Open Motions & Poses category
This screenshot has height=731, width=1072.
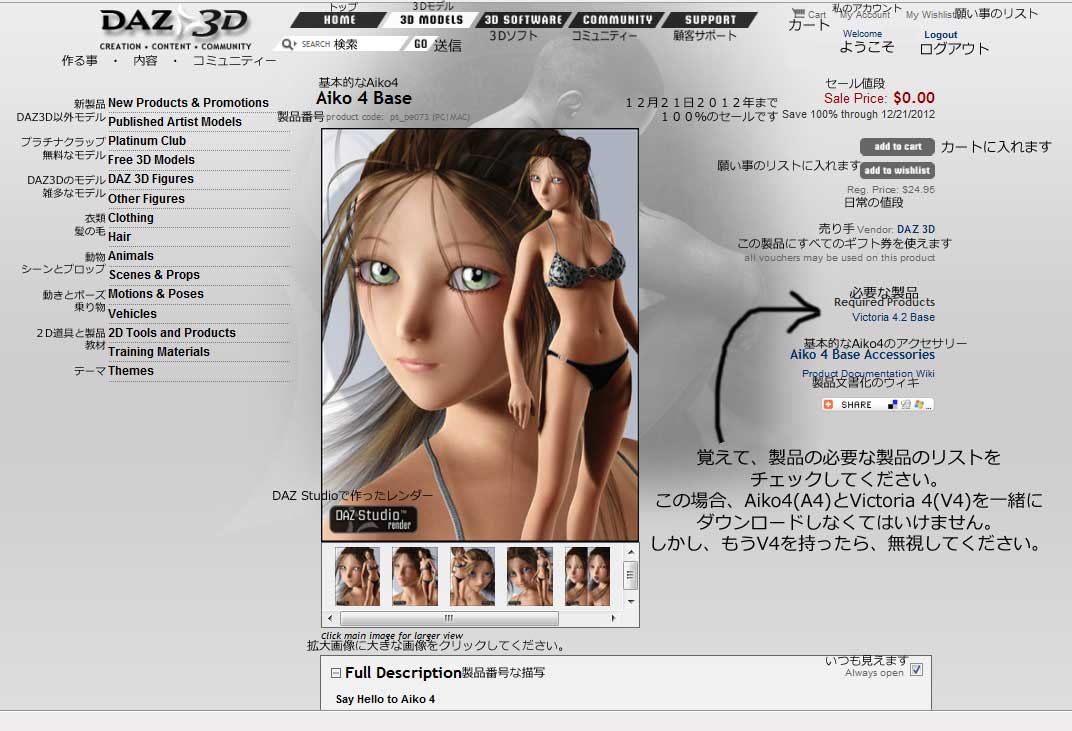point(156,294)
